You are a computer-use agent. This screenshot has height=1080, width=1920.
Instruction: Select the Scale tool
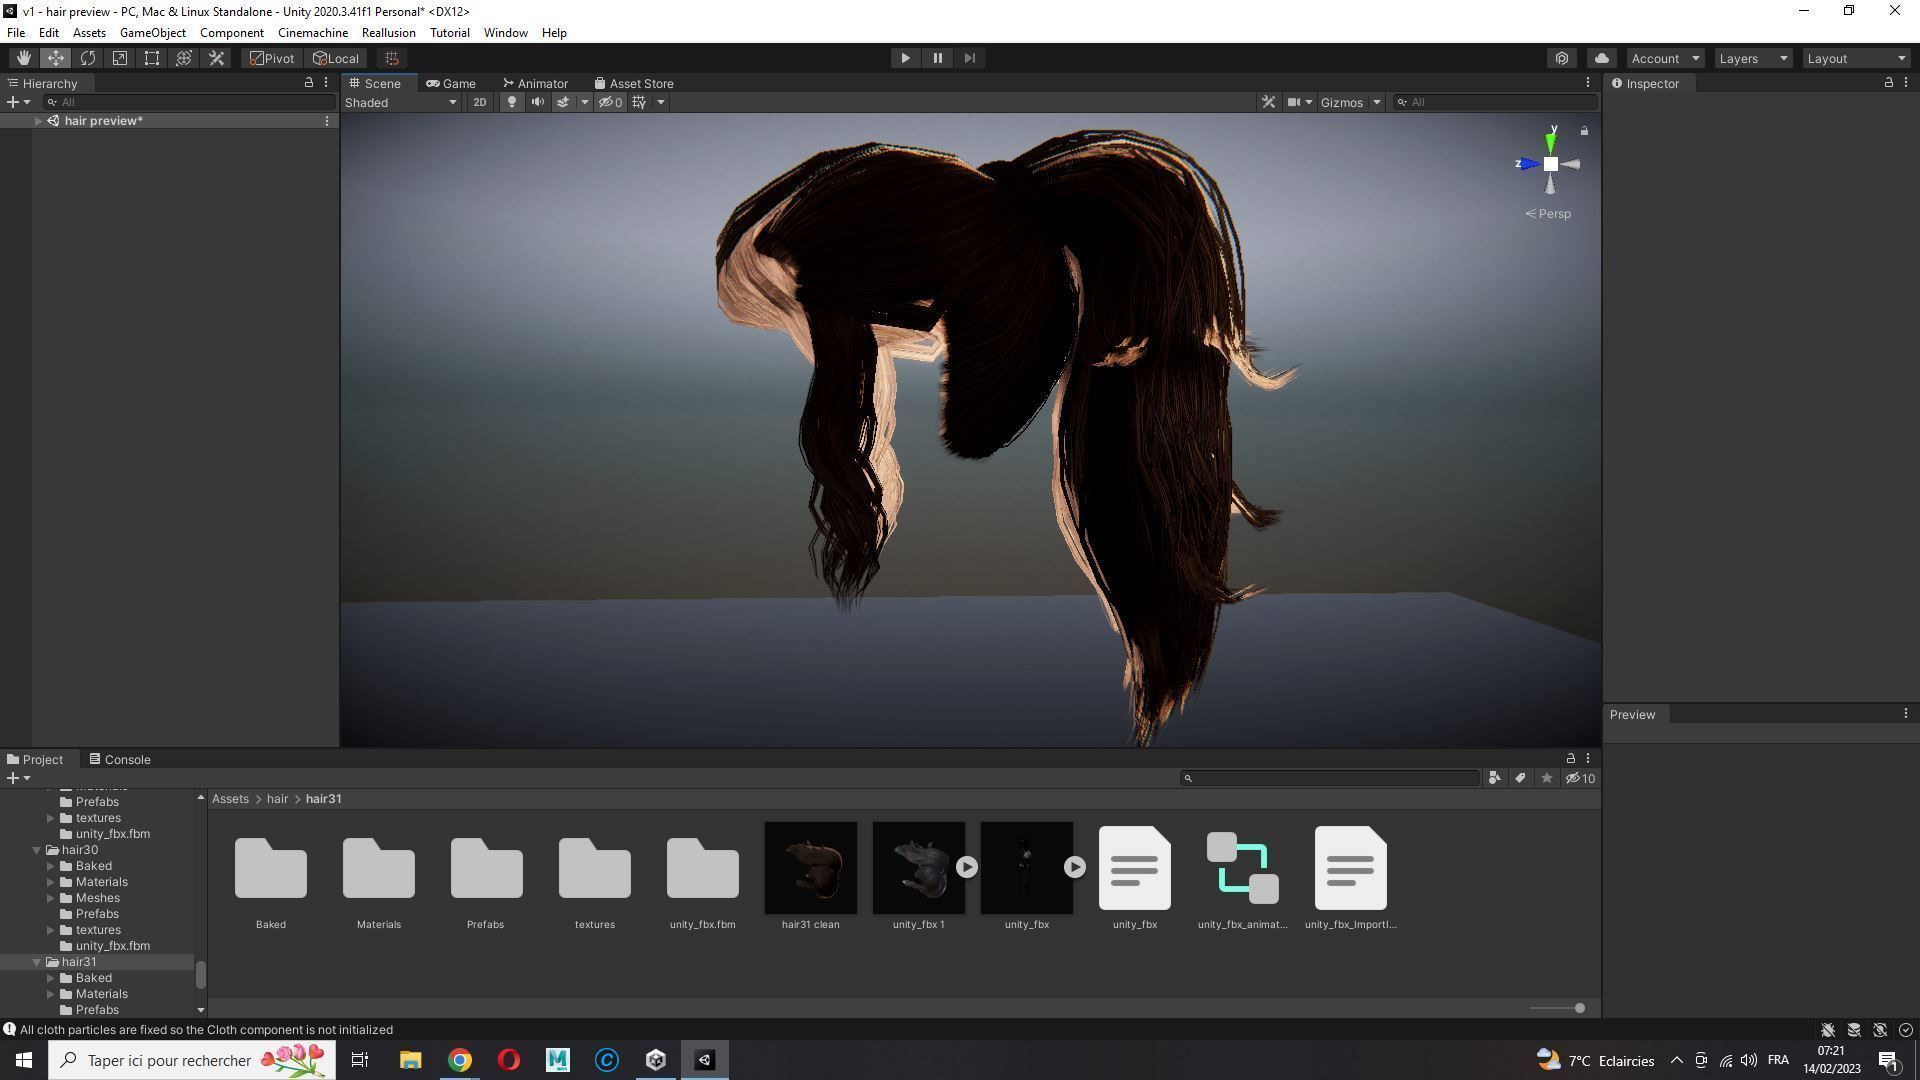click(x=120, y=58)
